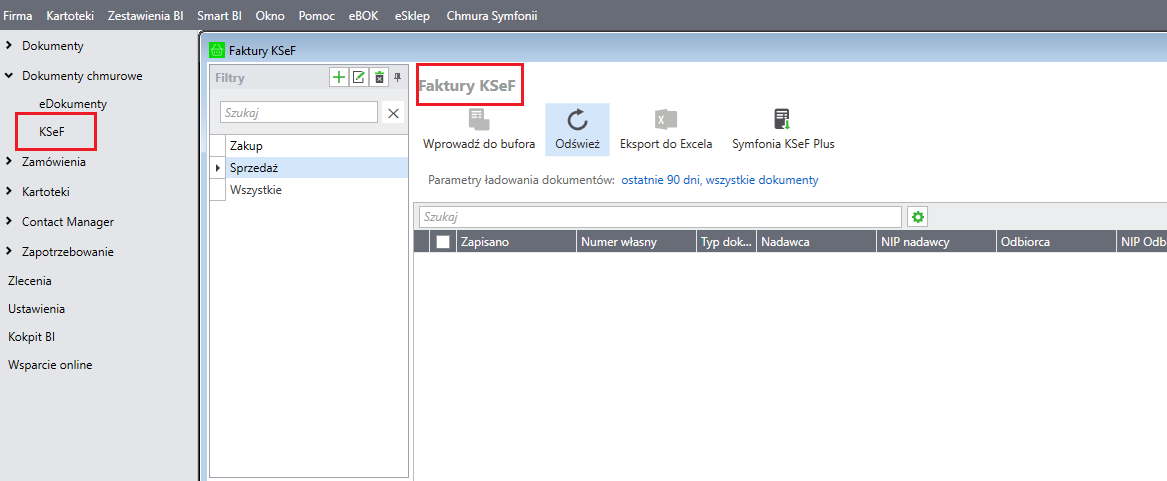Click the edit filter icon
Viewport: 1167px width, 481px height.
coord(359,78)
